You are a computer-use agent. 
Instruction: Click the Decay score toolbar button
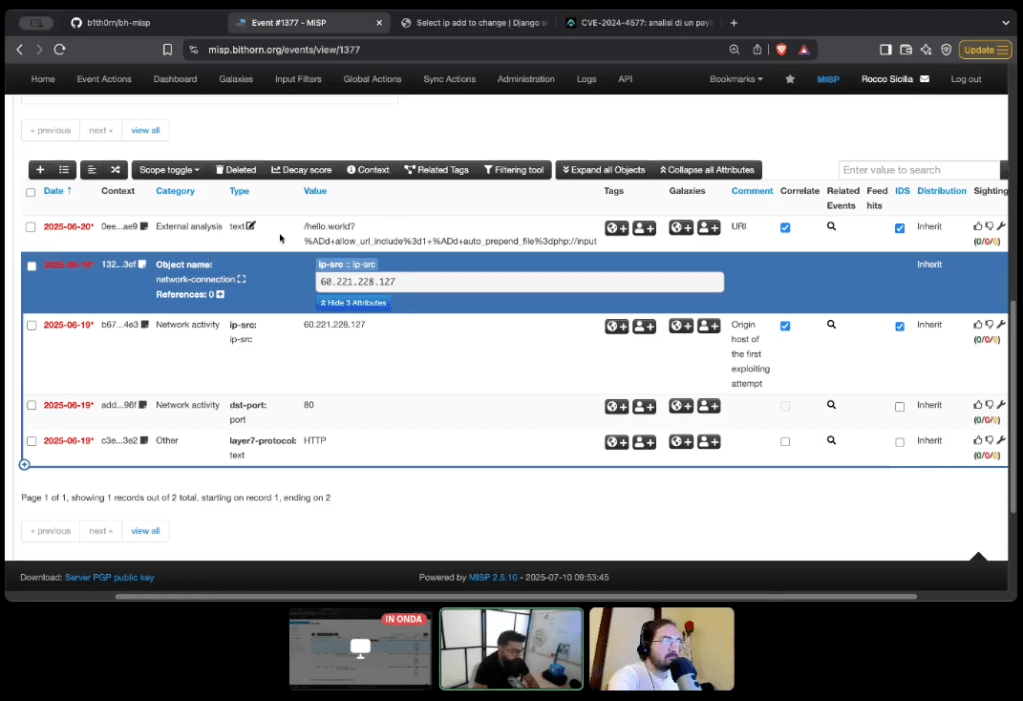pyautogui.click(x=301, y=170)
